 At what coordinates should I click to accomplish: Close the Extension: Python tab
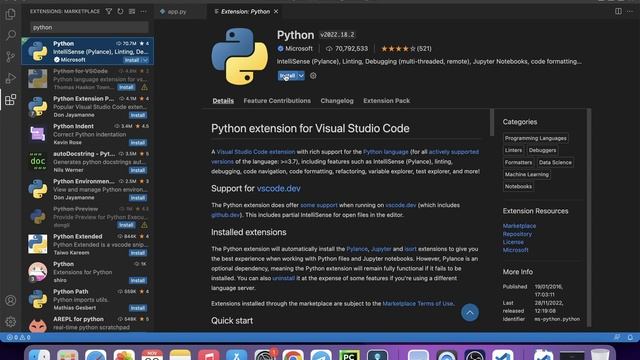(x=276, y=11)
